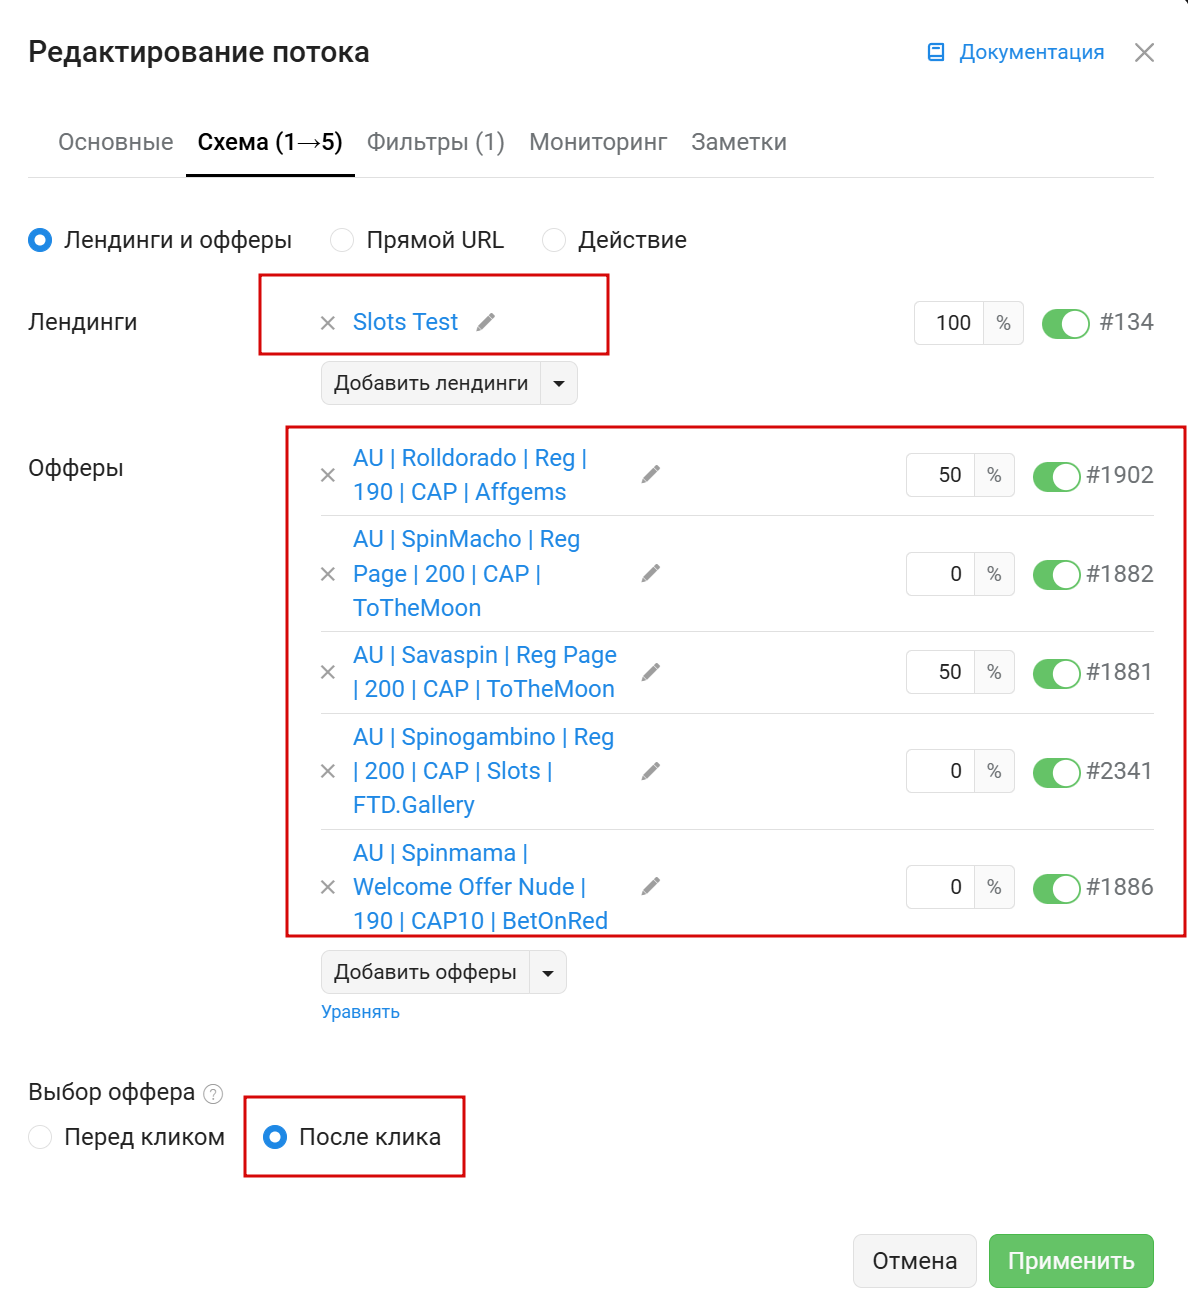
Task: Edit the Spinmama offer pencil icon
Action: tap(651, 886)
